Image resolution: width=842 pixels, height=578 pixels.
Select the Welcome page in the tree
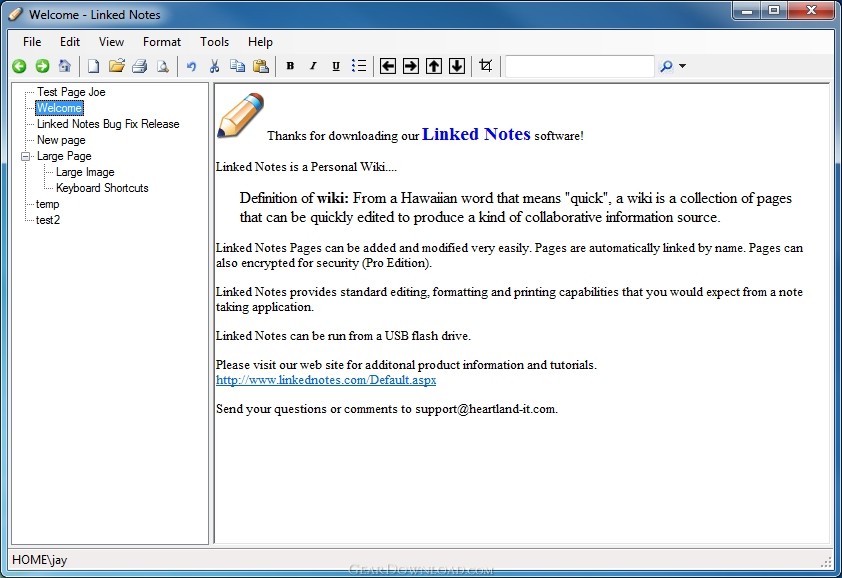tap(59, 108)
